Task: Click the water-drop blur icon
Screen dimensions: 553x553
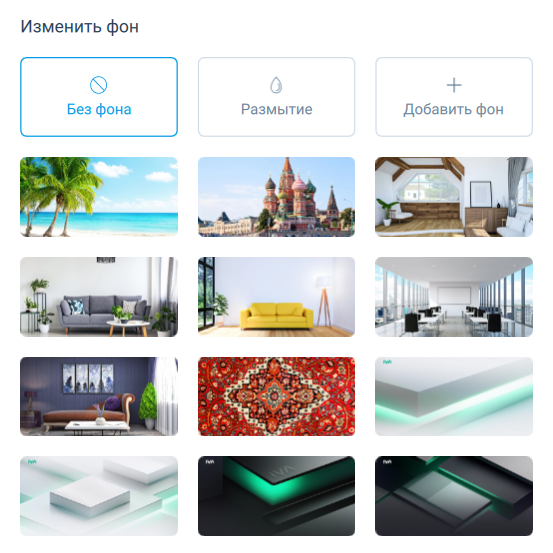Action: coord(276,85)
